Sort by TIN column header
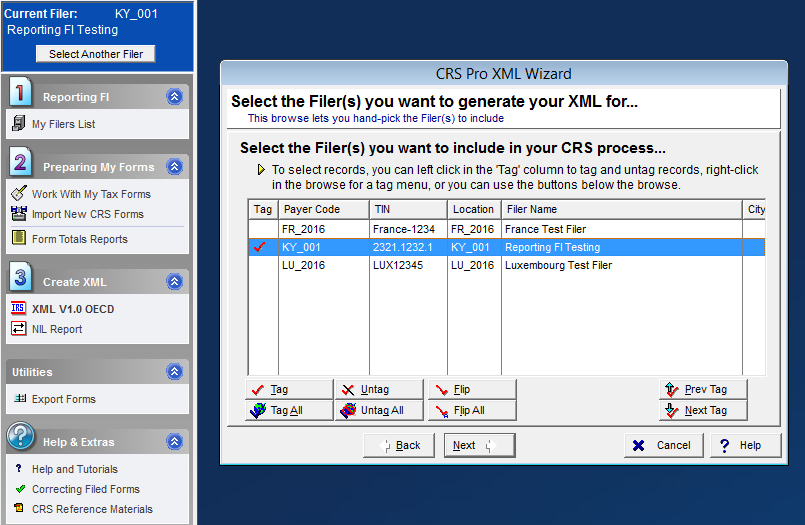Screen dimensions: 805x525 (x=409, y=209)
